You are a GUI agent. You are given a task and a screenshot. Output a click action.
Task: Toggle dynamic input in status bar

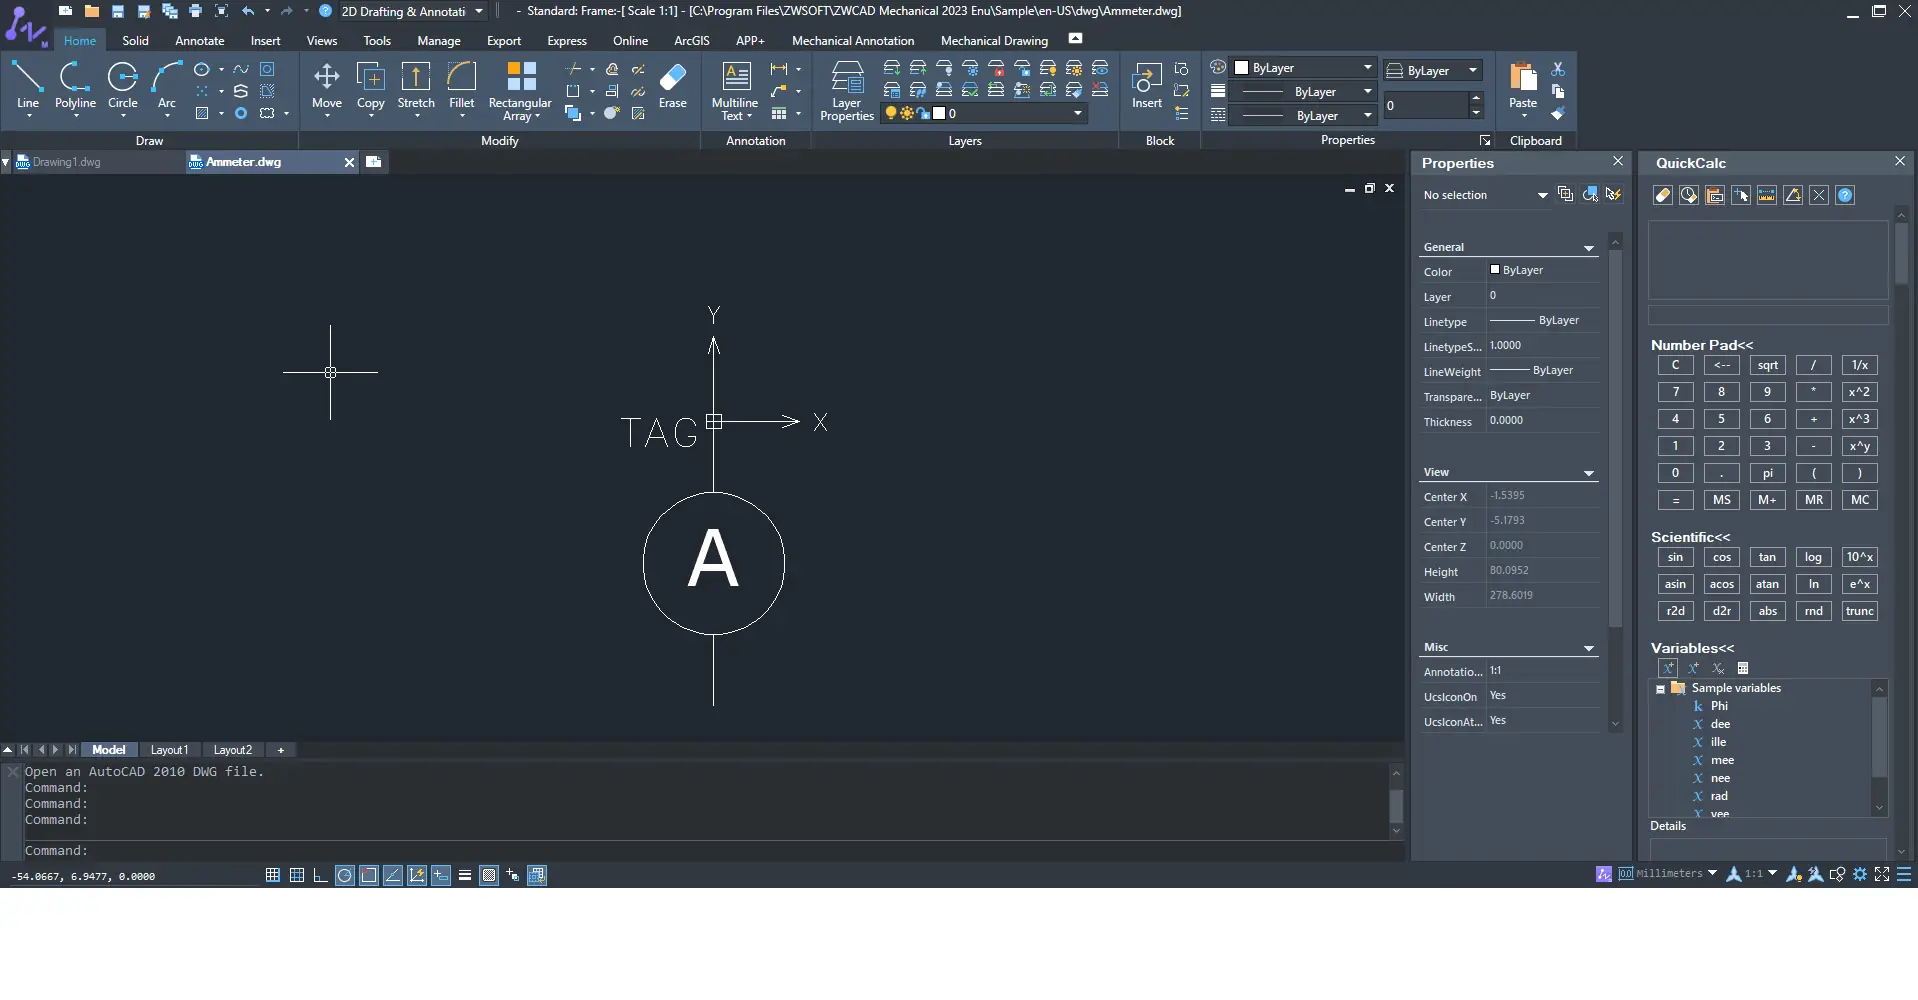point(441,875)
